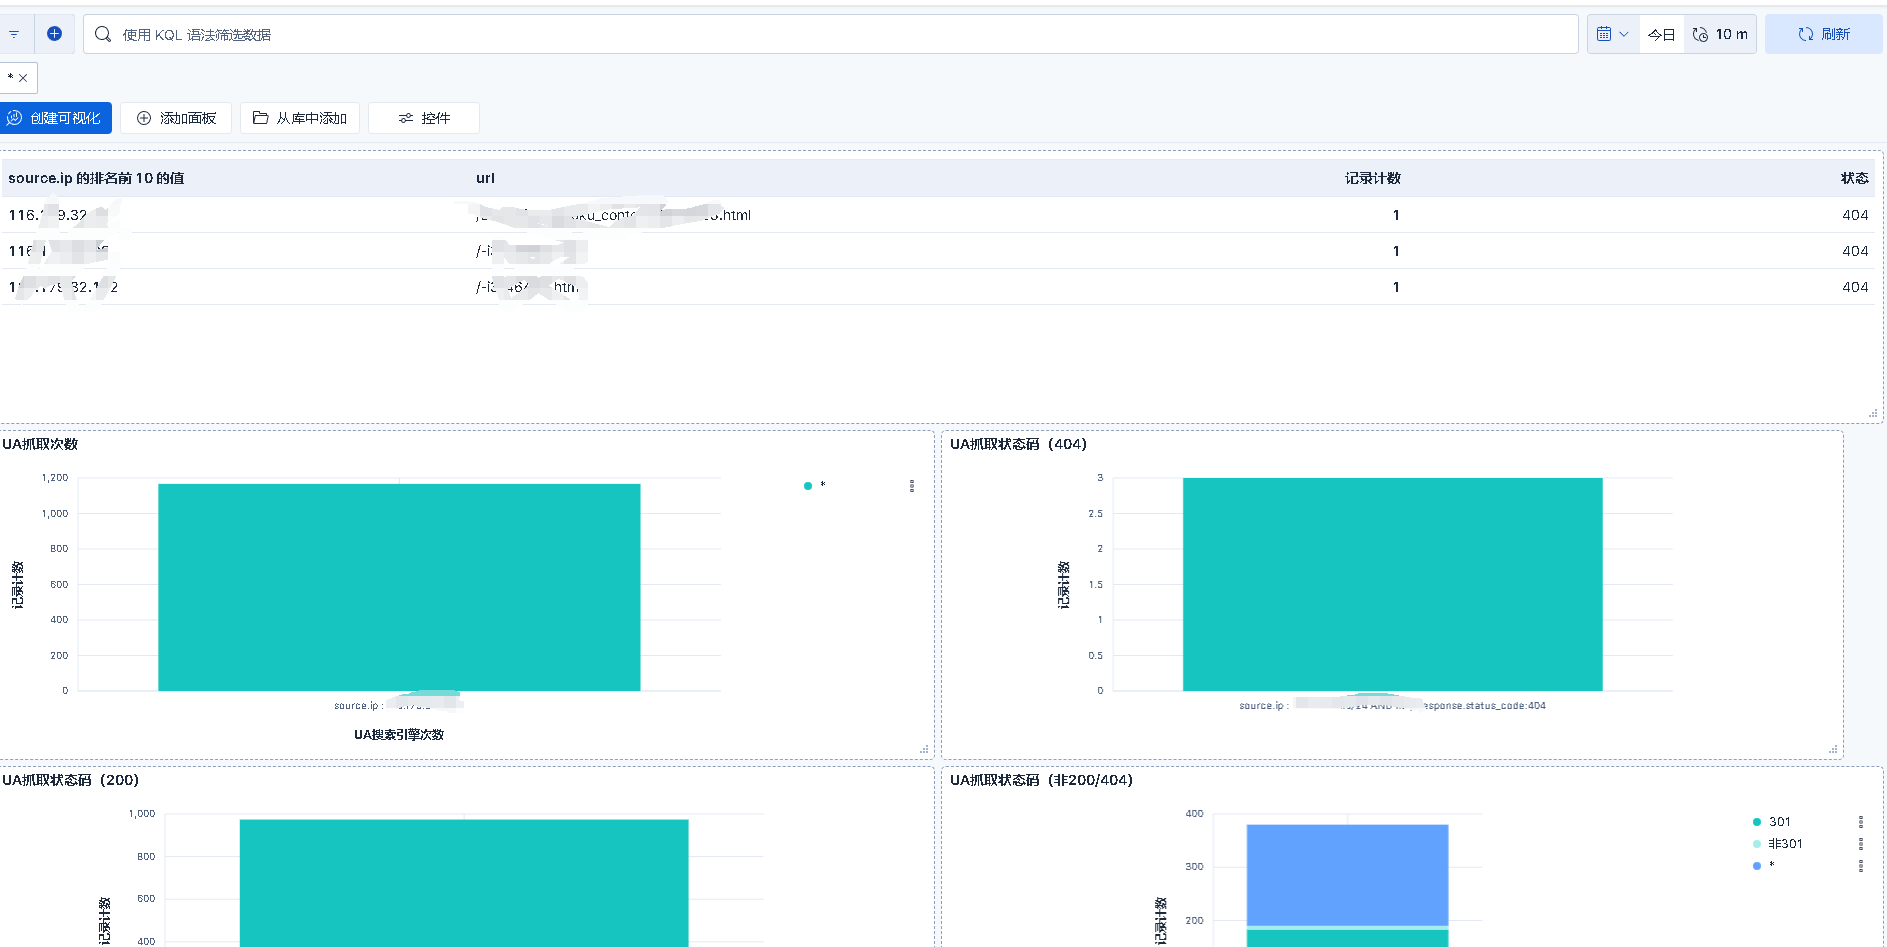Click the KQL search input field

coord(830,34)
